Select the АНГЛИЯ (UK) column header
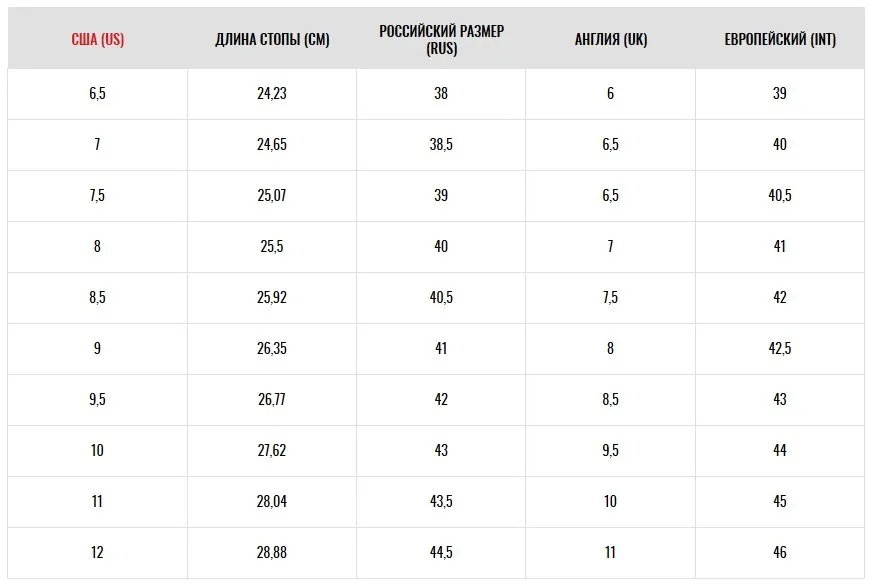The height and width of the screenshot is (588, 878). (611, 39)
